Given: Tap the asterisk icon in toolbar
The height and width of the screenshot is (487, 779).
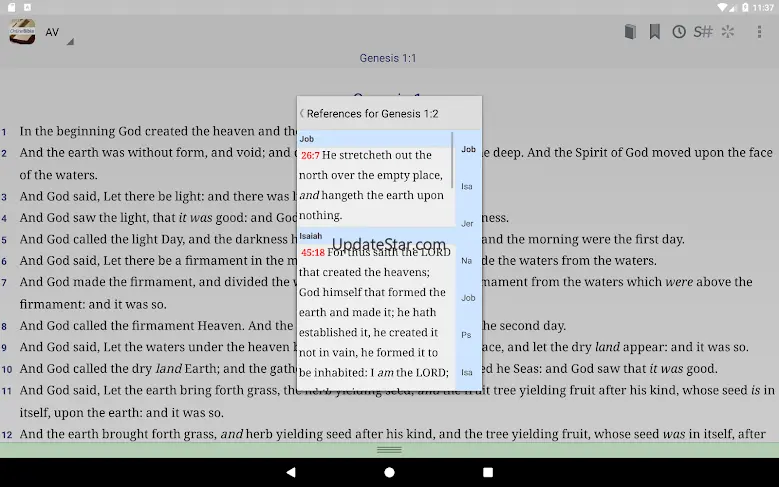Looking at the screenshot, I should point(728,32).
